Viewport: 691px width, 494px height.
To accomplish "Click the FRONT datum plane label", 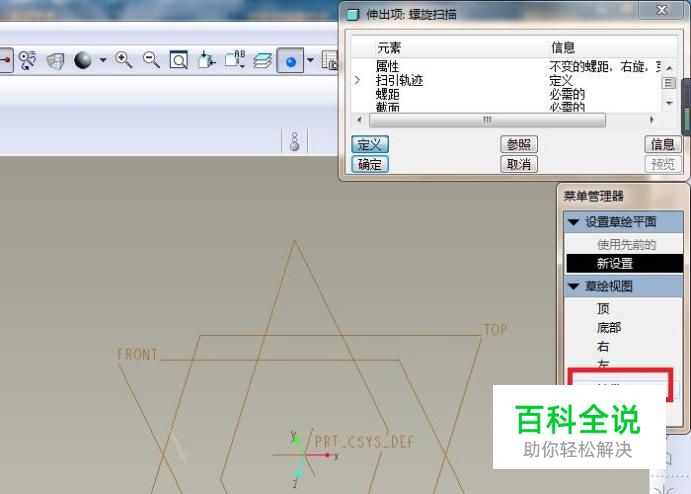I will (x=137, y=354).
